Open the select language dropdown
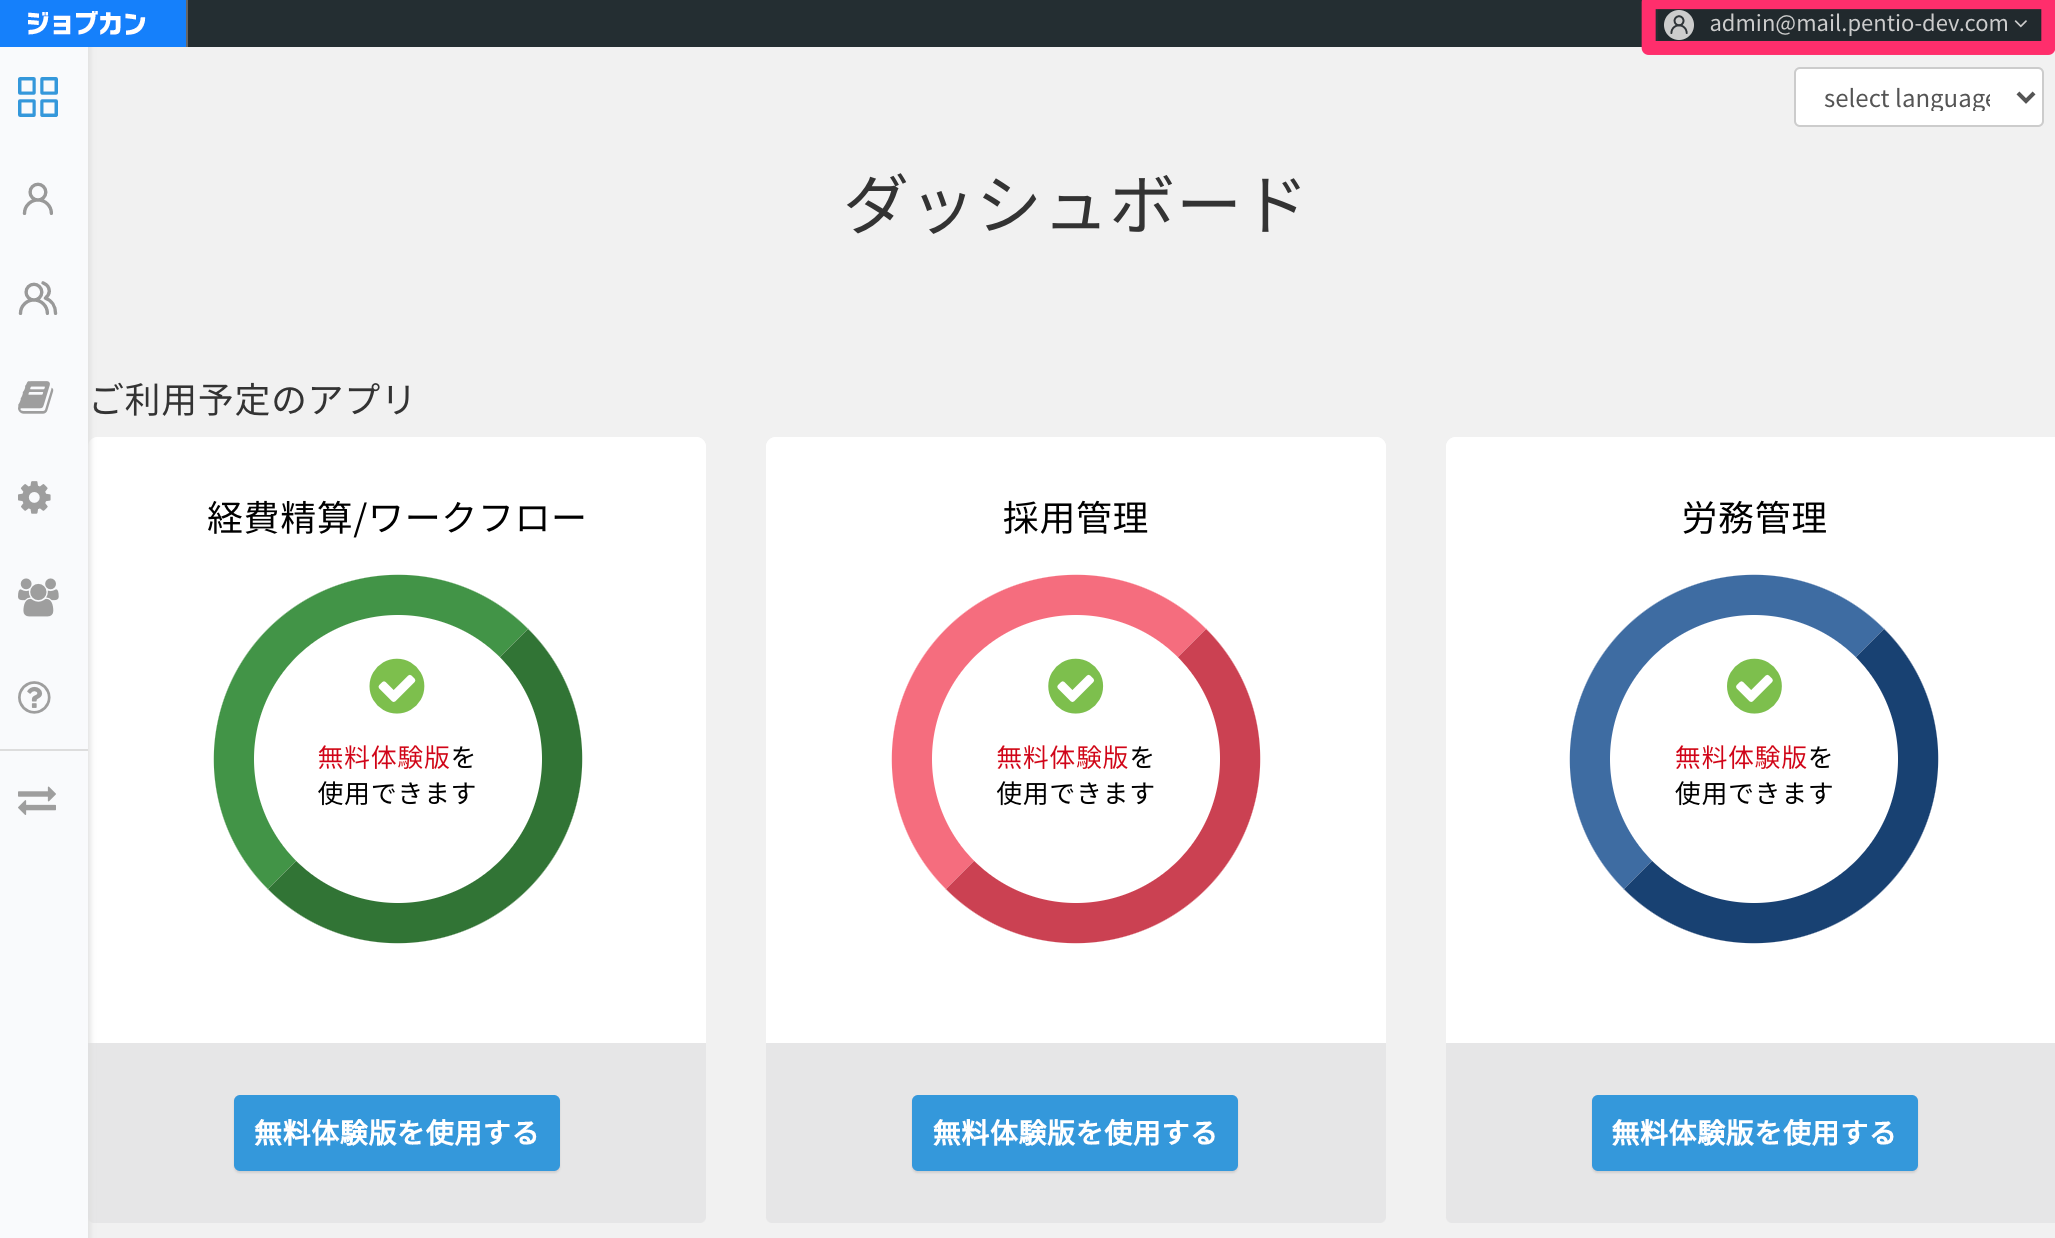This screenshot has height=1238, width=2055. click(x=1918, y=97)
